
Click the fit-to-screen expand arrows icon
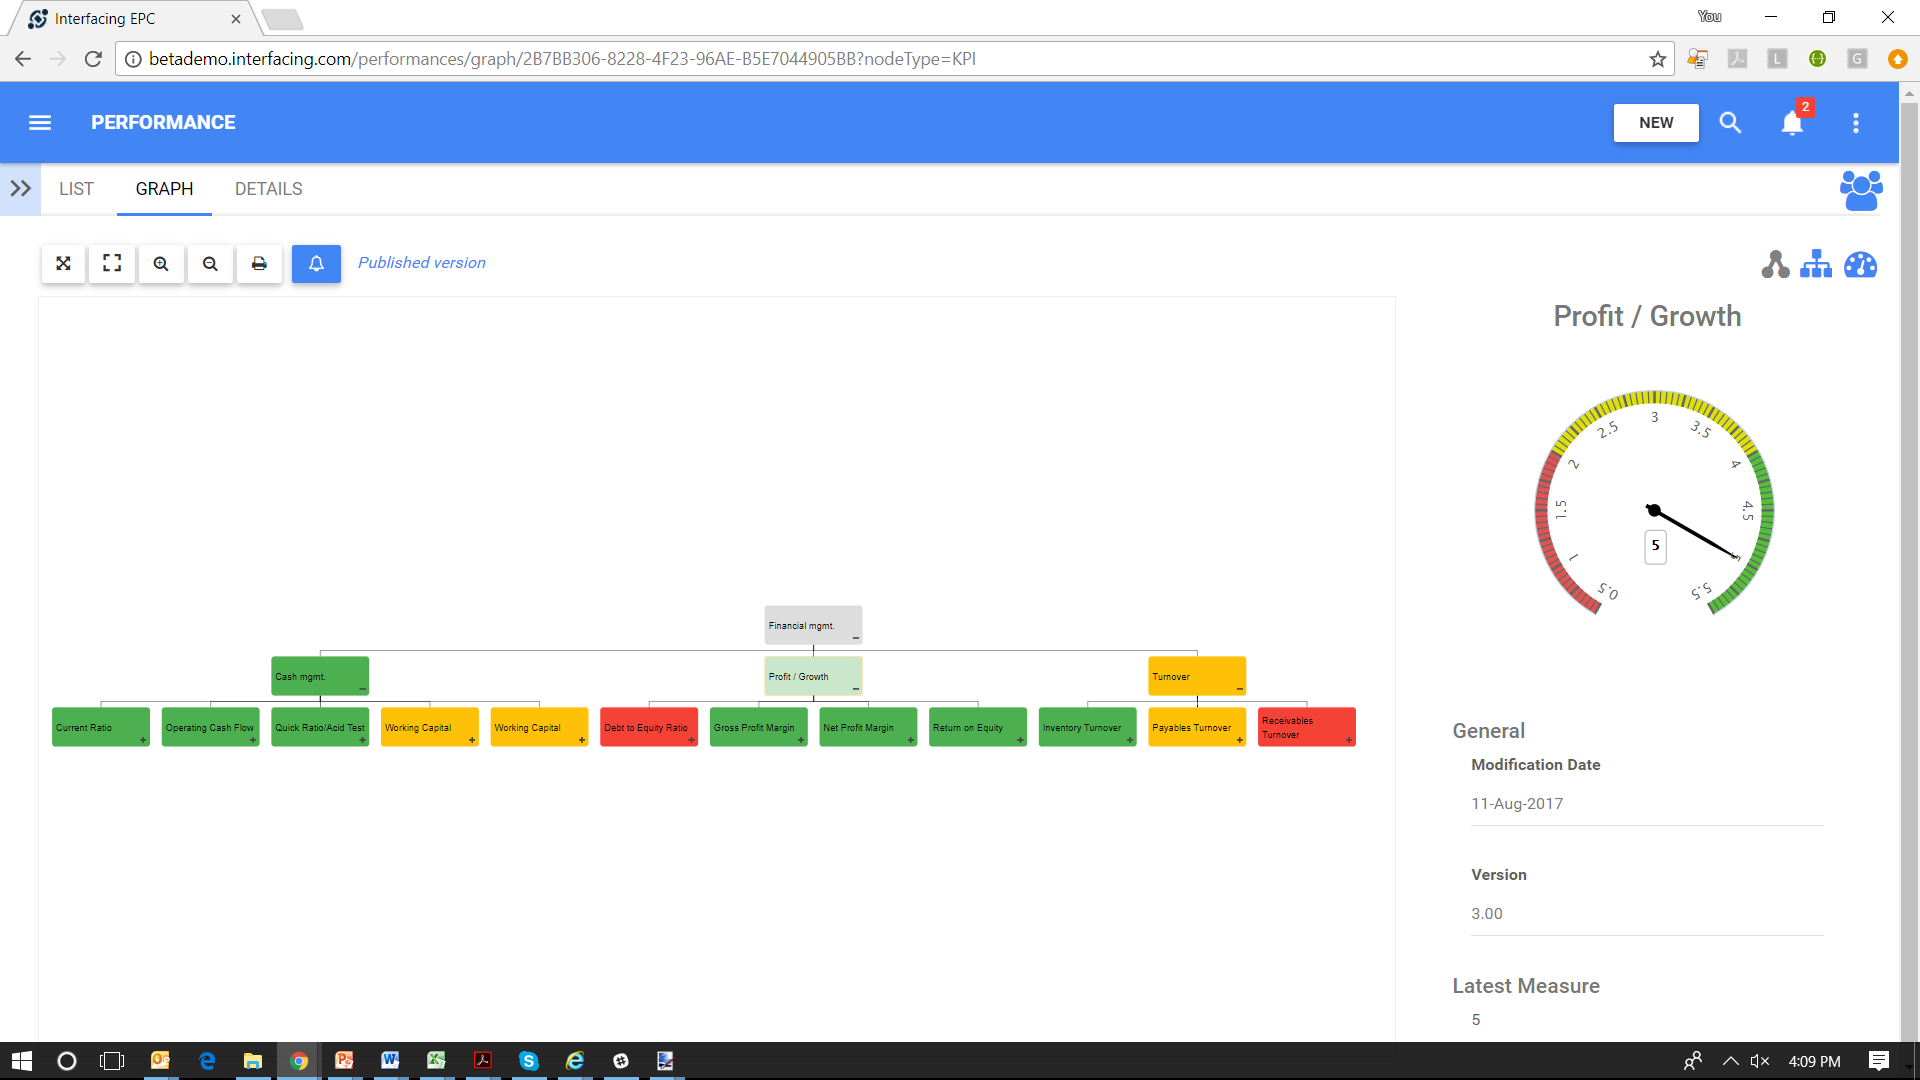click(63, 264)
